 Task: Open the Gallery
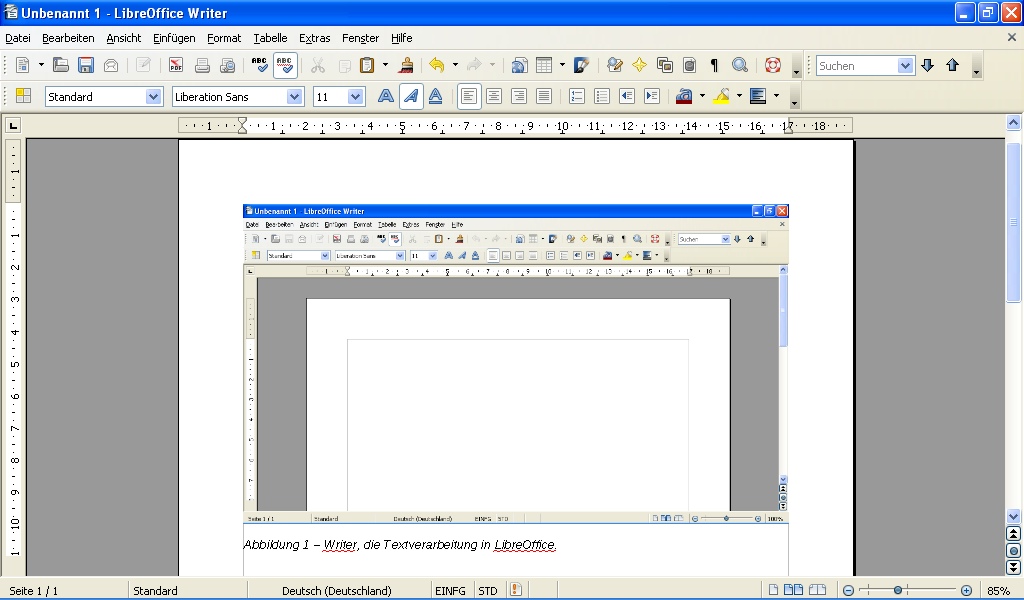click(x=665, y=65)
